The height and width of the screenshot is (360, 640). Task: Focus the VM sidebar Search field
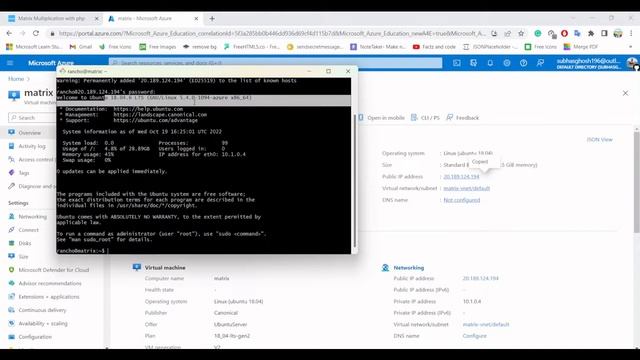tap(32, 118)
